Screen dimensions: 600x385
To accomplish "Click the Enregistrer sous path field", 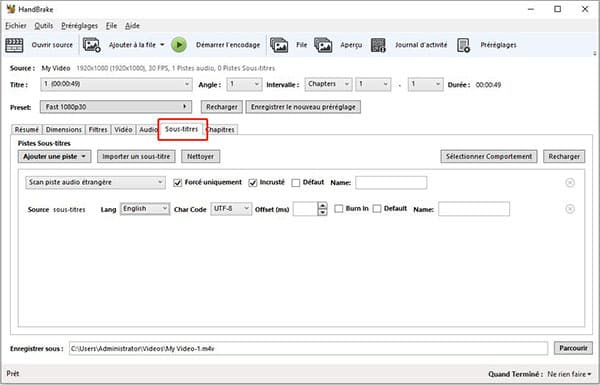I will point(308,349).
